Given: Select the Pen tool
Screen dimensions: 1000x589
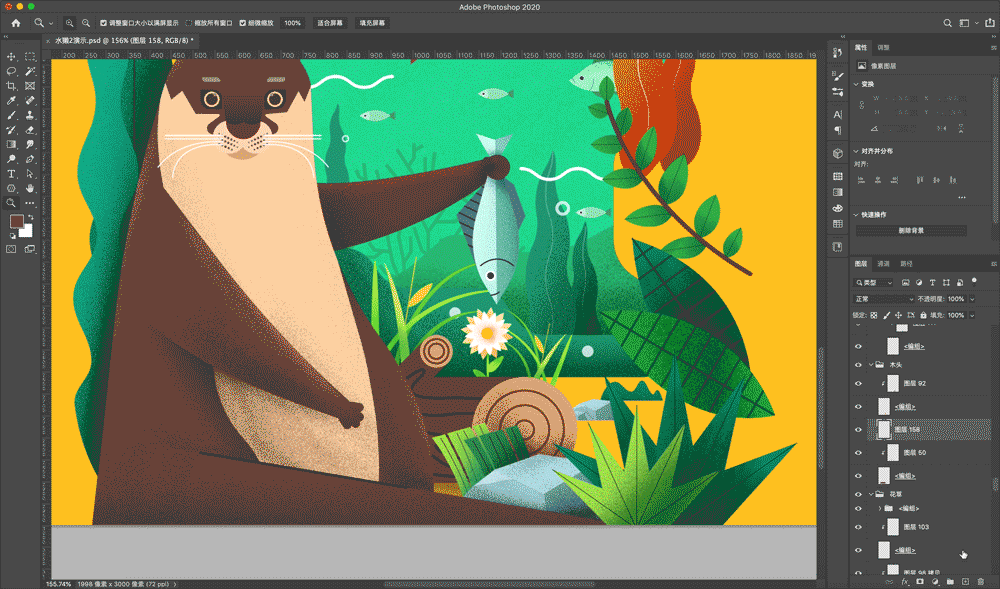Looking at the screenshot, I should pos(29,159).
